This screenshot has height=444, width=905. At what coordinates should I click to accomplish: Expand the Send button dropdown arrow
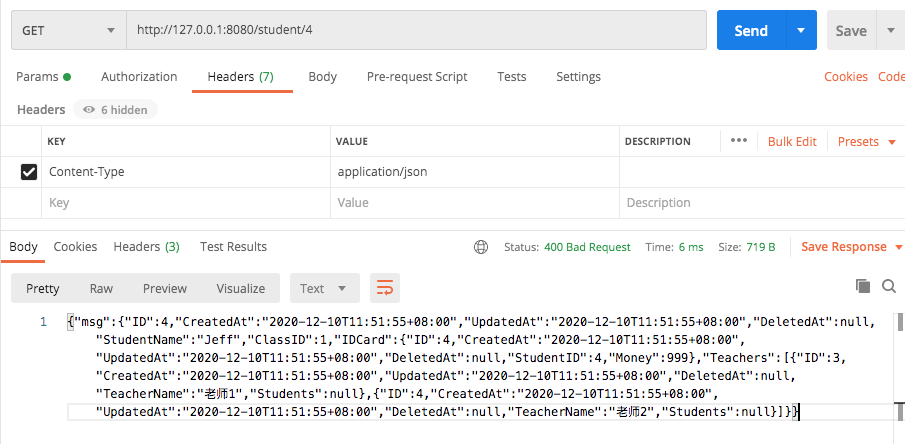[x=801, y=31]
